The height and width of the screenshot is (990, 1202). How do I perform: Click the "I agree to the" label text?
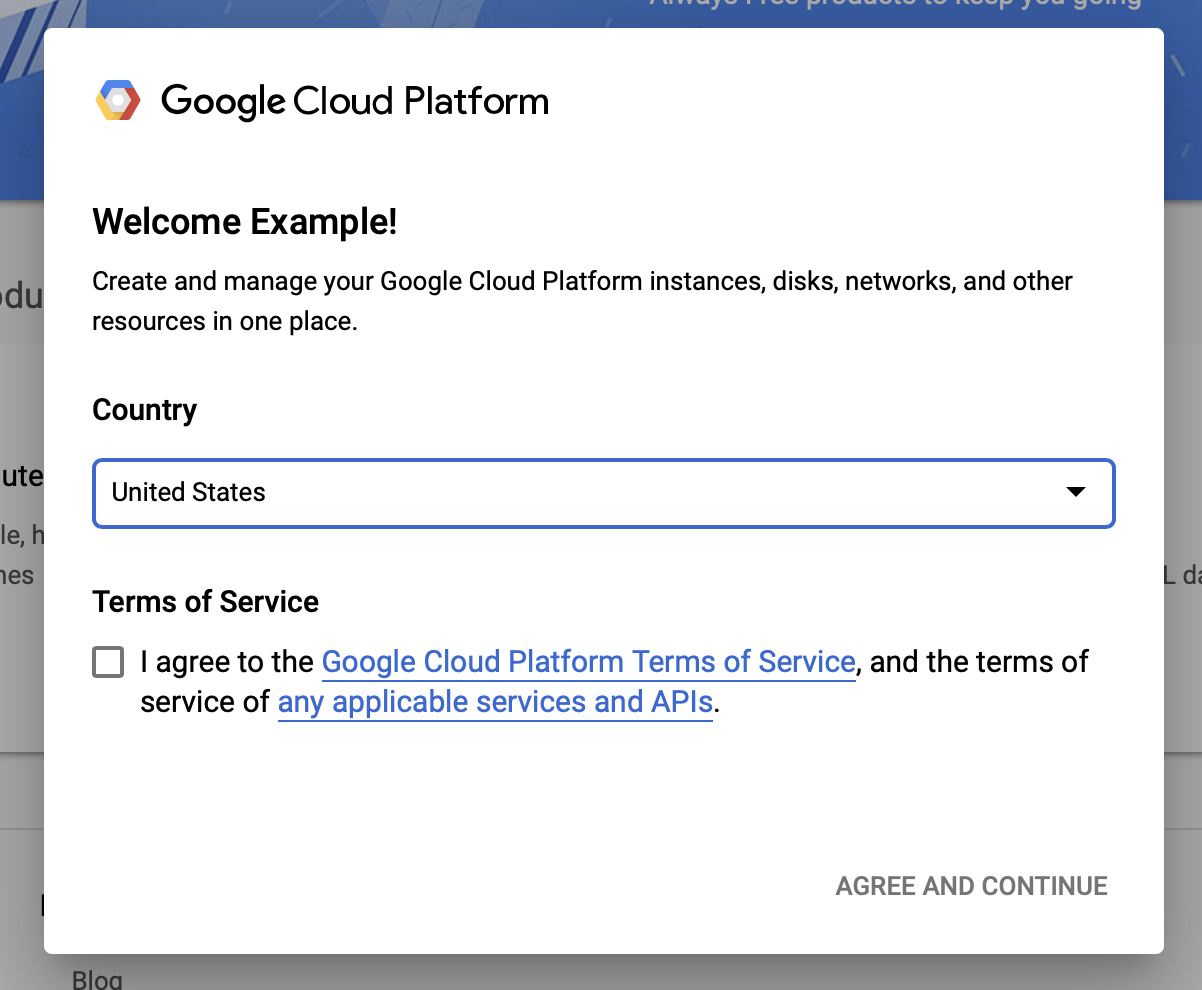229,662
